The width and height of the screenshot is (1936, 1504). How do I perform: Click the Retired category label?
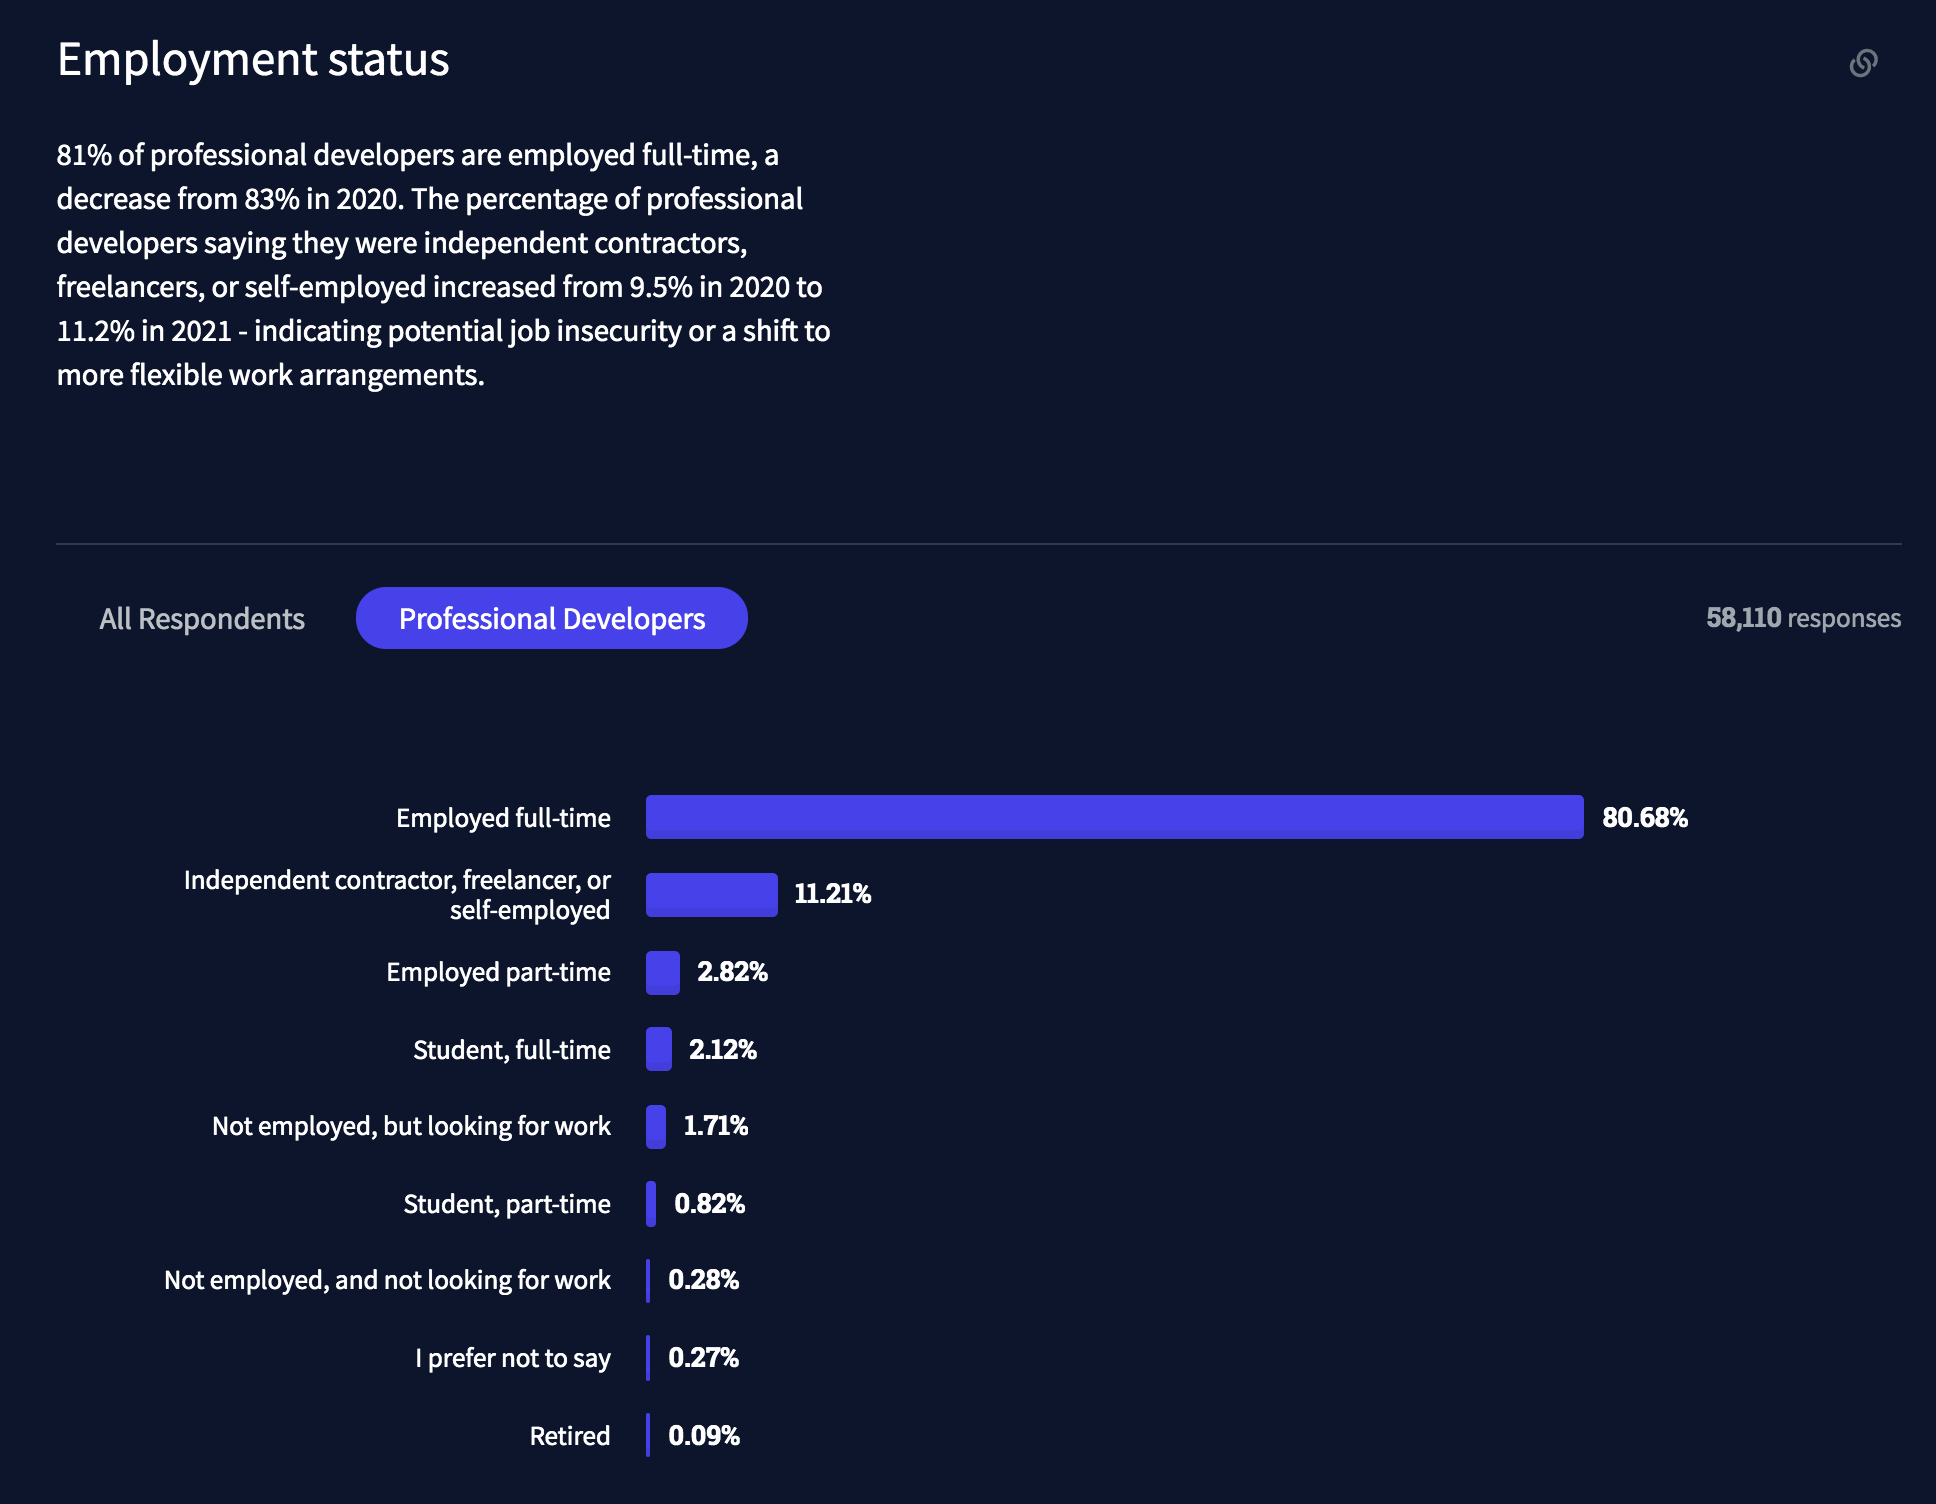(569, 1436)
